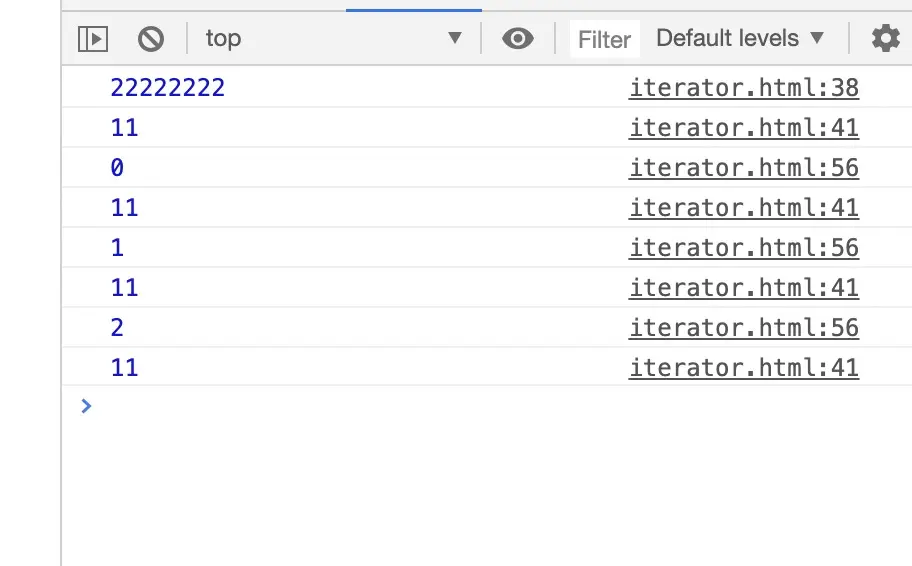Screen dimensions: 912x566
Task: Toggle the console sidebar panel icon
Action: click(x=93, y=39)
